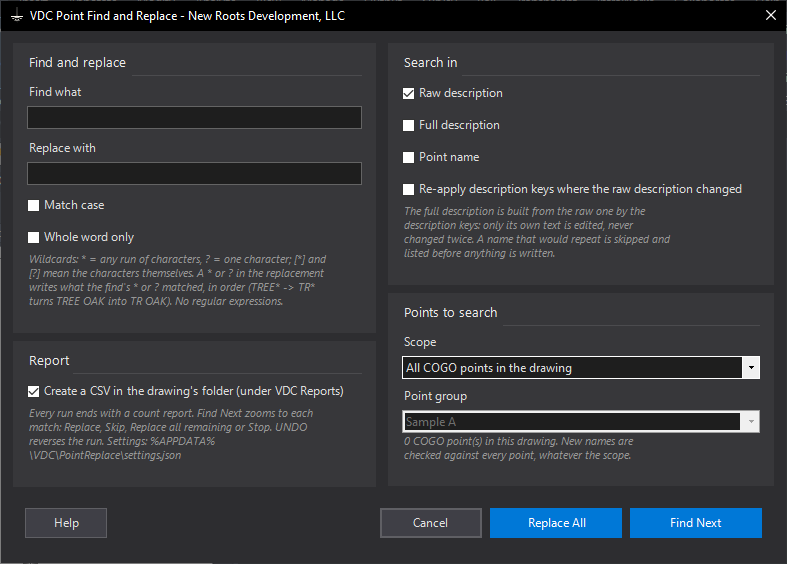Click the 'Search in' section heading
787x564 pixels.
pos(431,63)
